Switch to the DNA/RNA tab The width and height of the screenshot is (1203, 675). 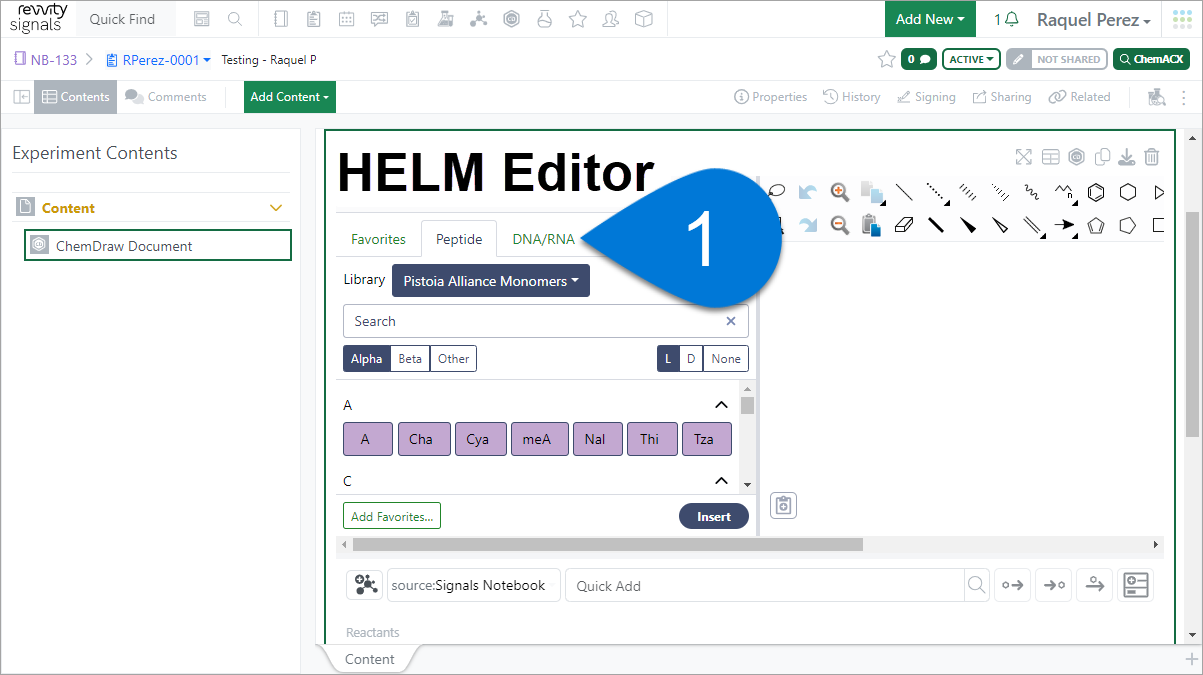[x=544, y=239]
